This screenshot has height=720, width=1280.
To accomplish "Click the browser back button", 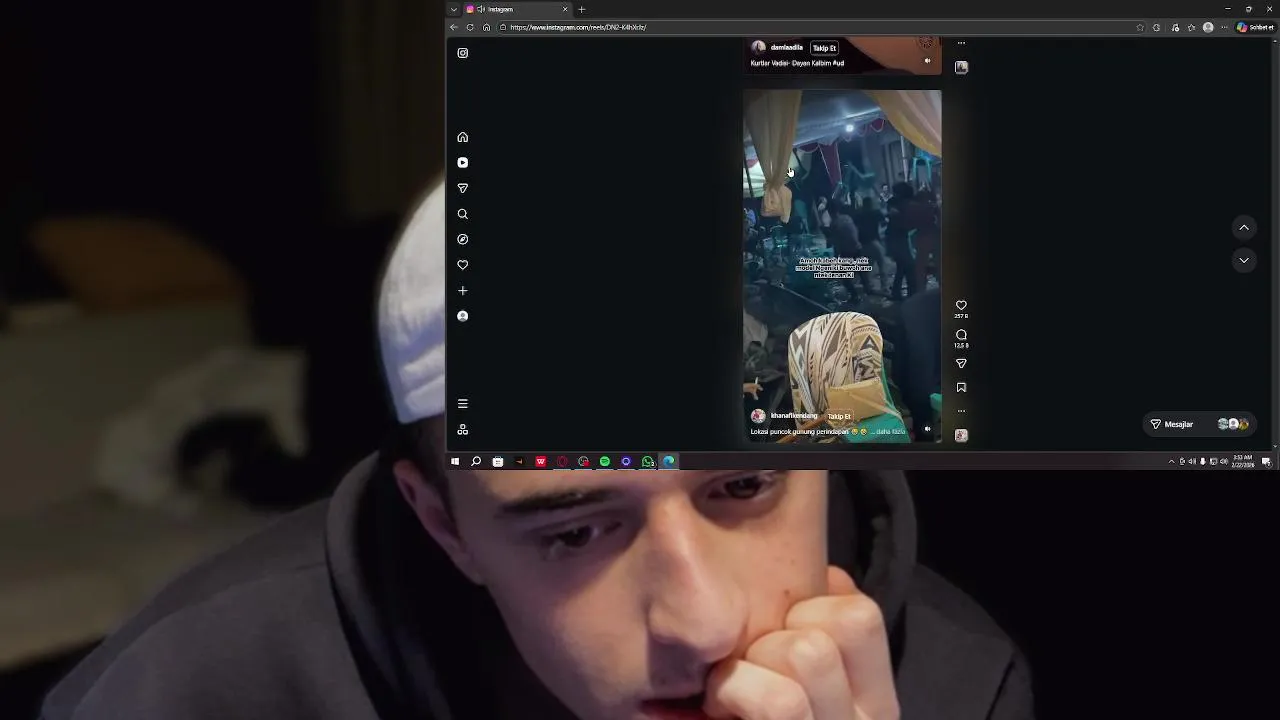I will (x=453, y=27).
